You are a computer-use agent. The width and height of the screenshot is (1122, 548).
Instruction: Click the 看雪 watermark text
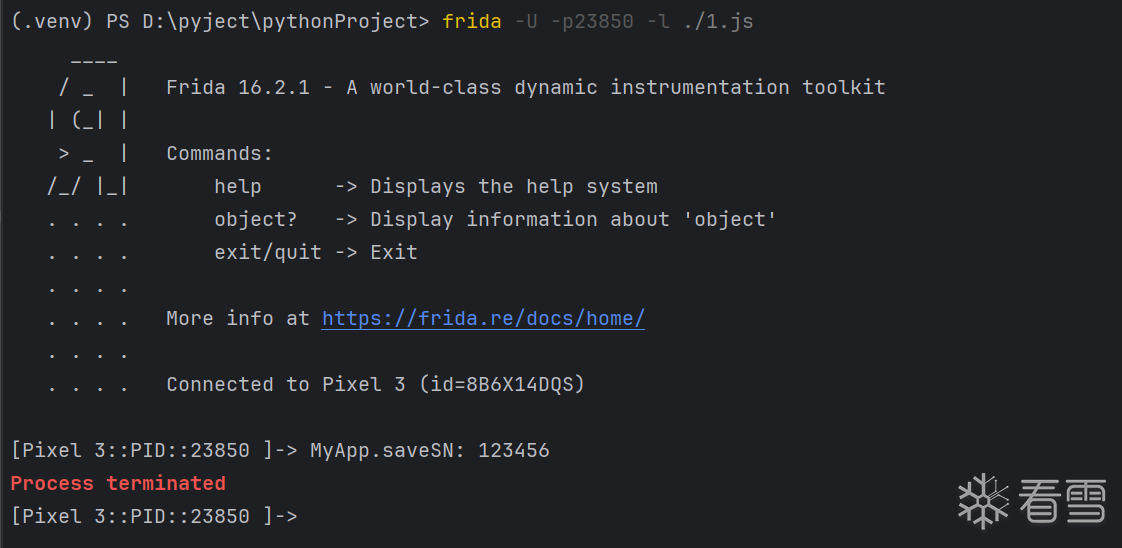(x=1063, y=500)
